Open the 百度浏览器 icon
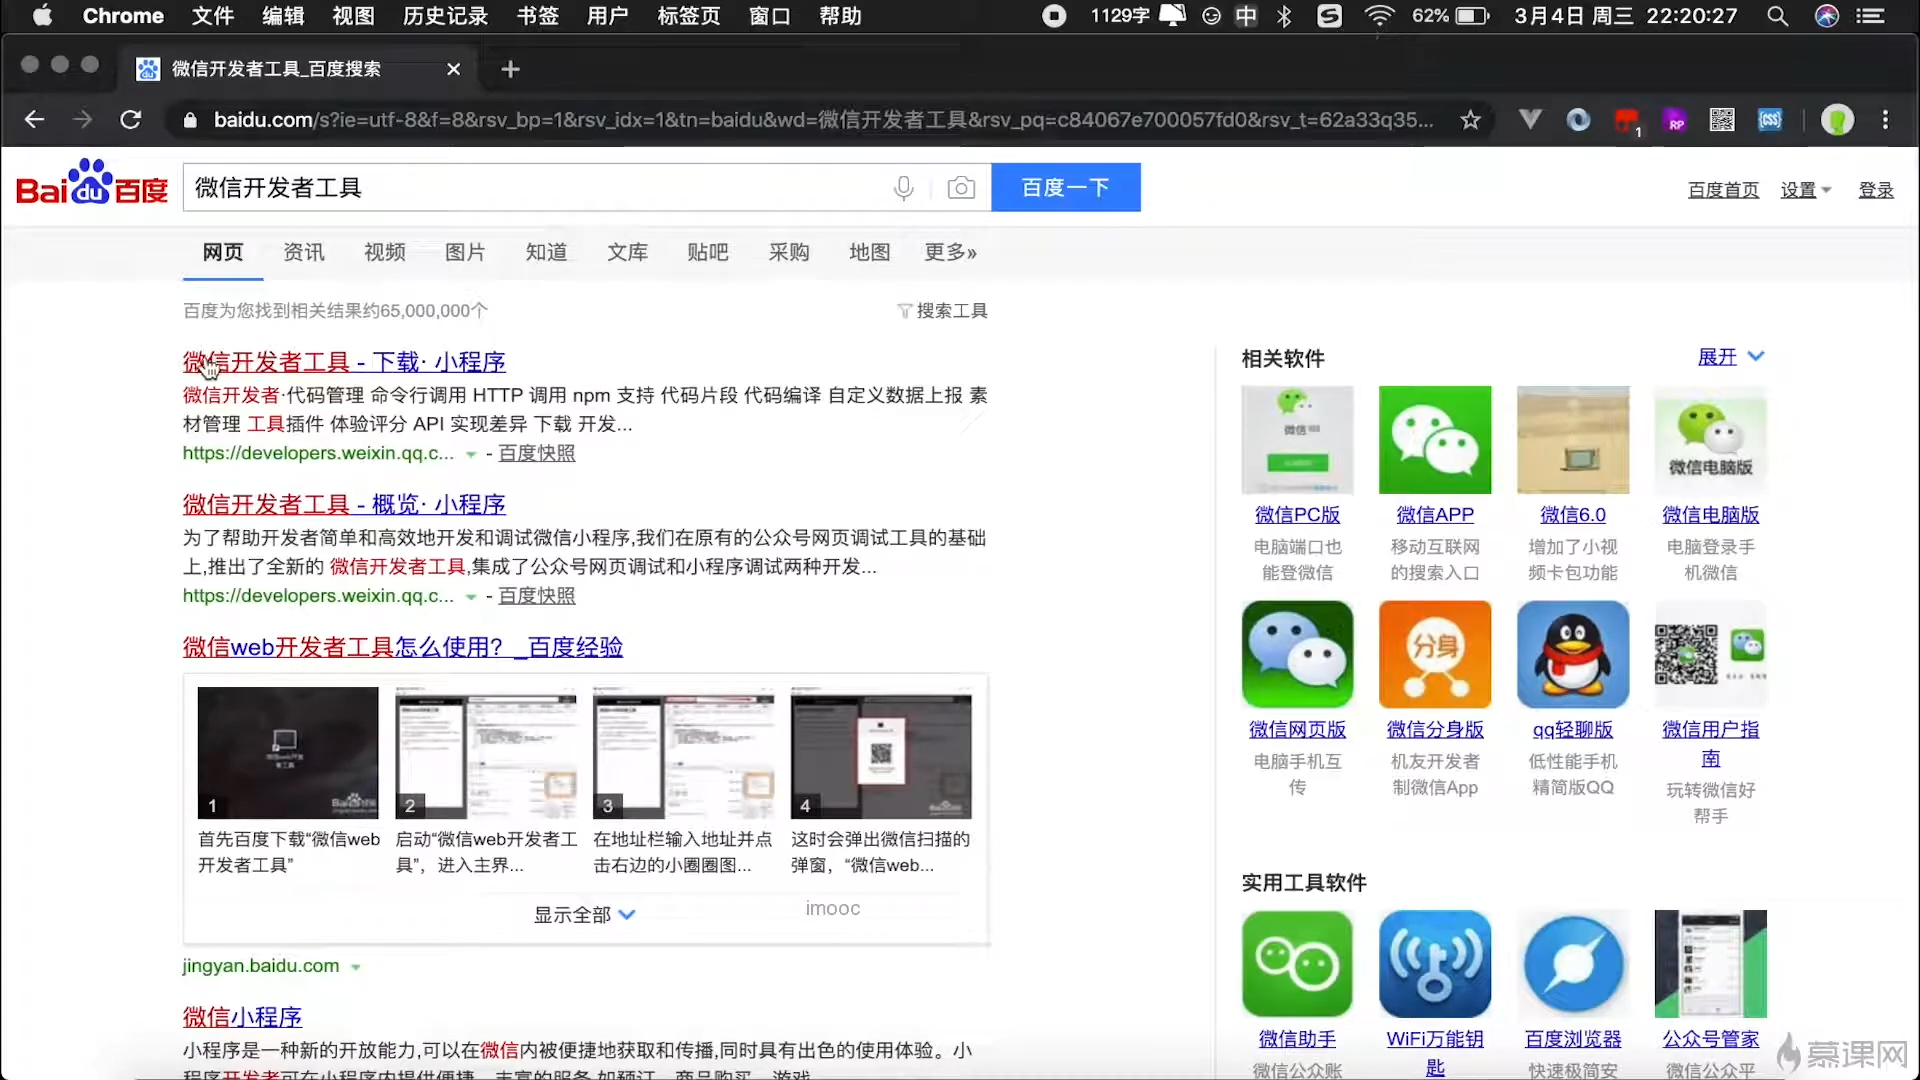This screenshot has height=1080, width=1920. click(x=1573, y=964)
